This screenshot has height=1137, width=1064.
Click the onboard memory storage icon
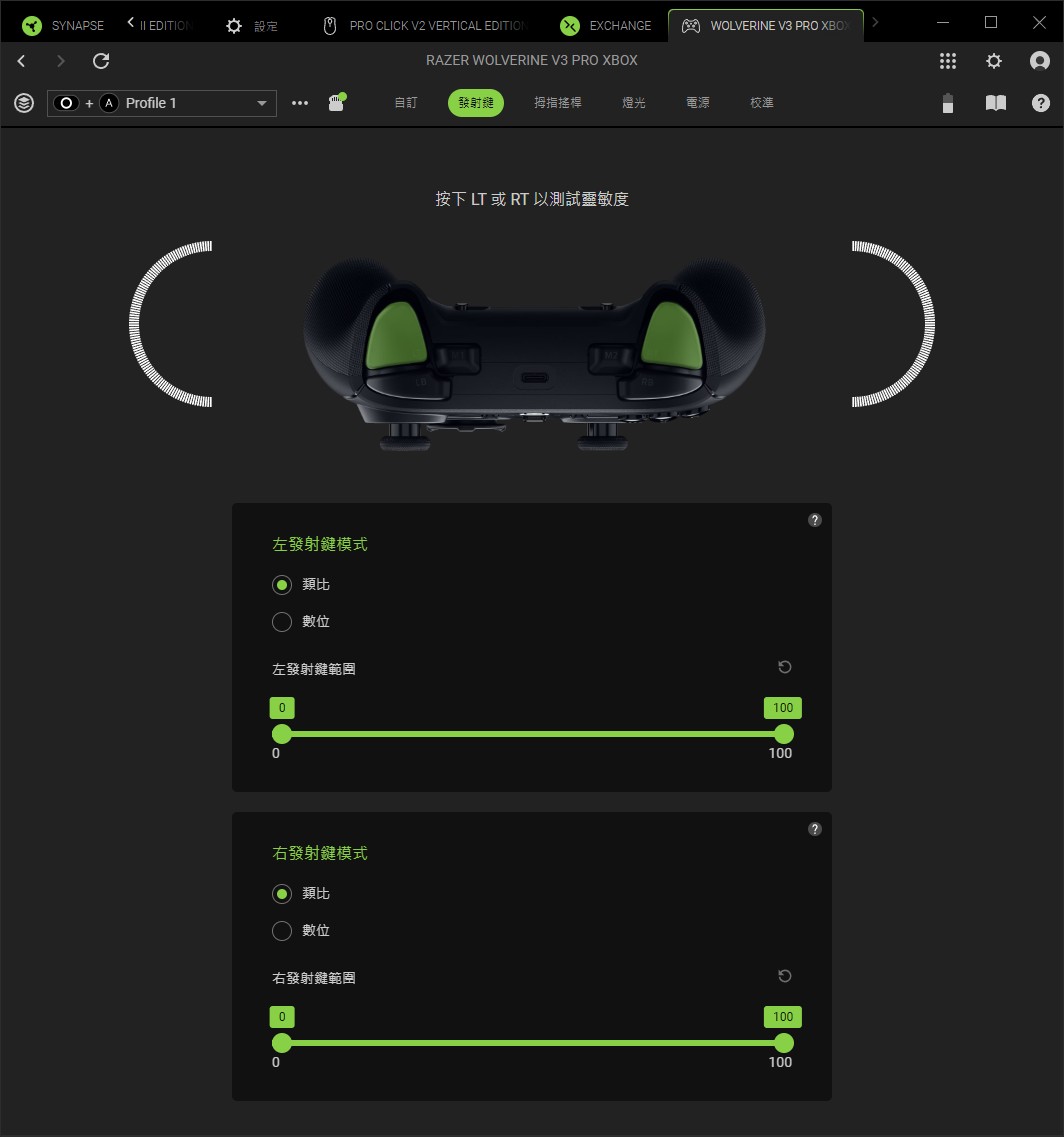[x=337, y=102]
